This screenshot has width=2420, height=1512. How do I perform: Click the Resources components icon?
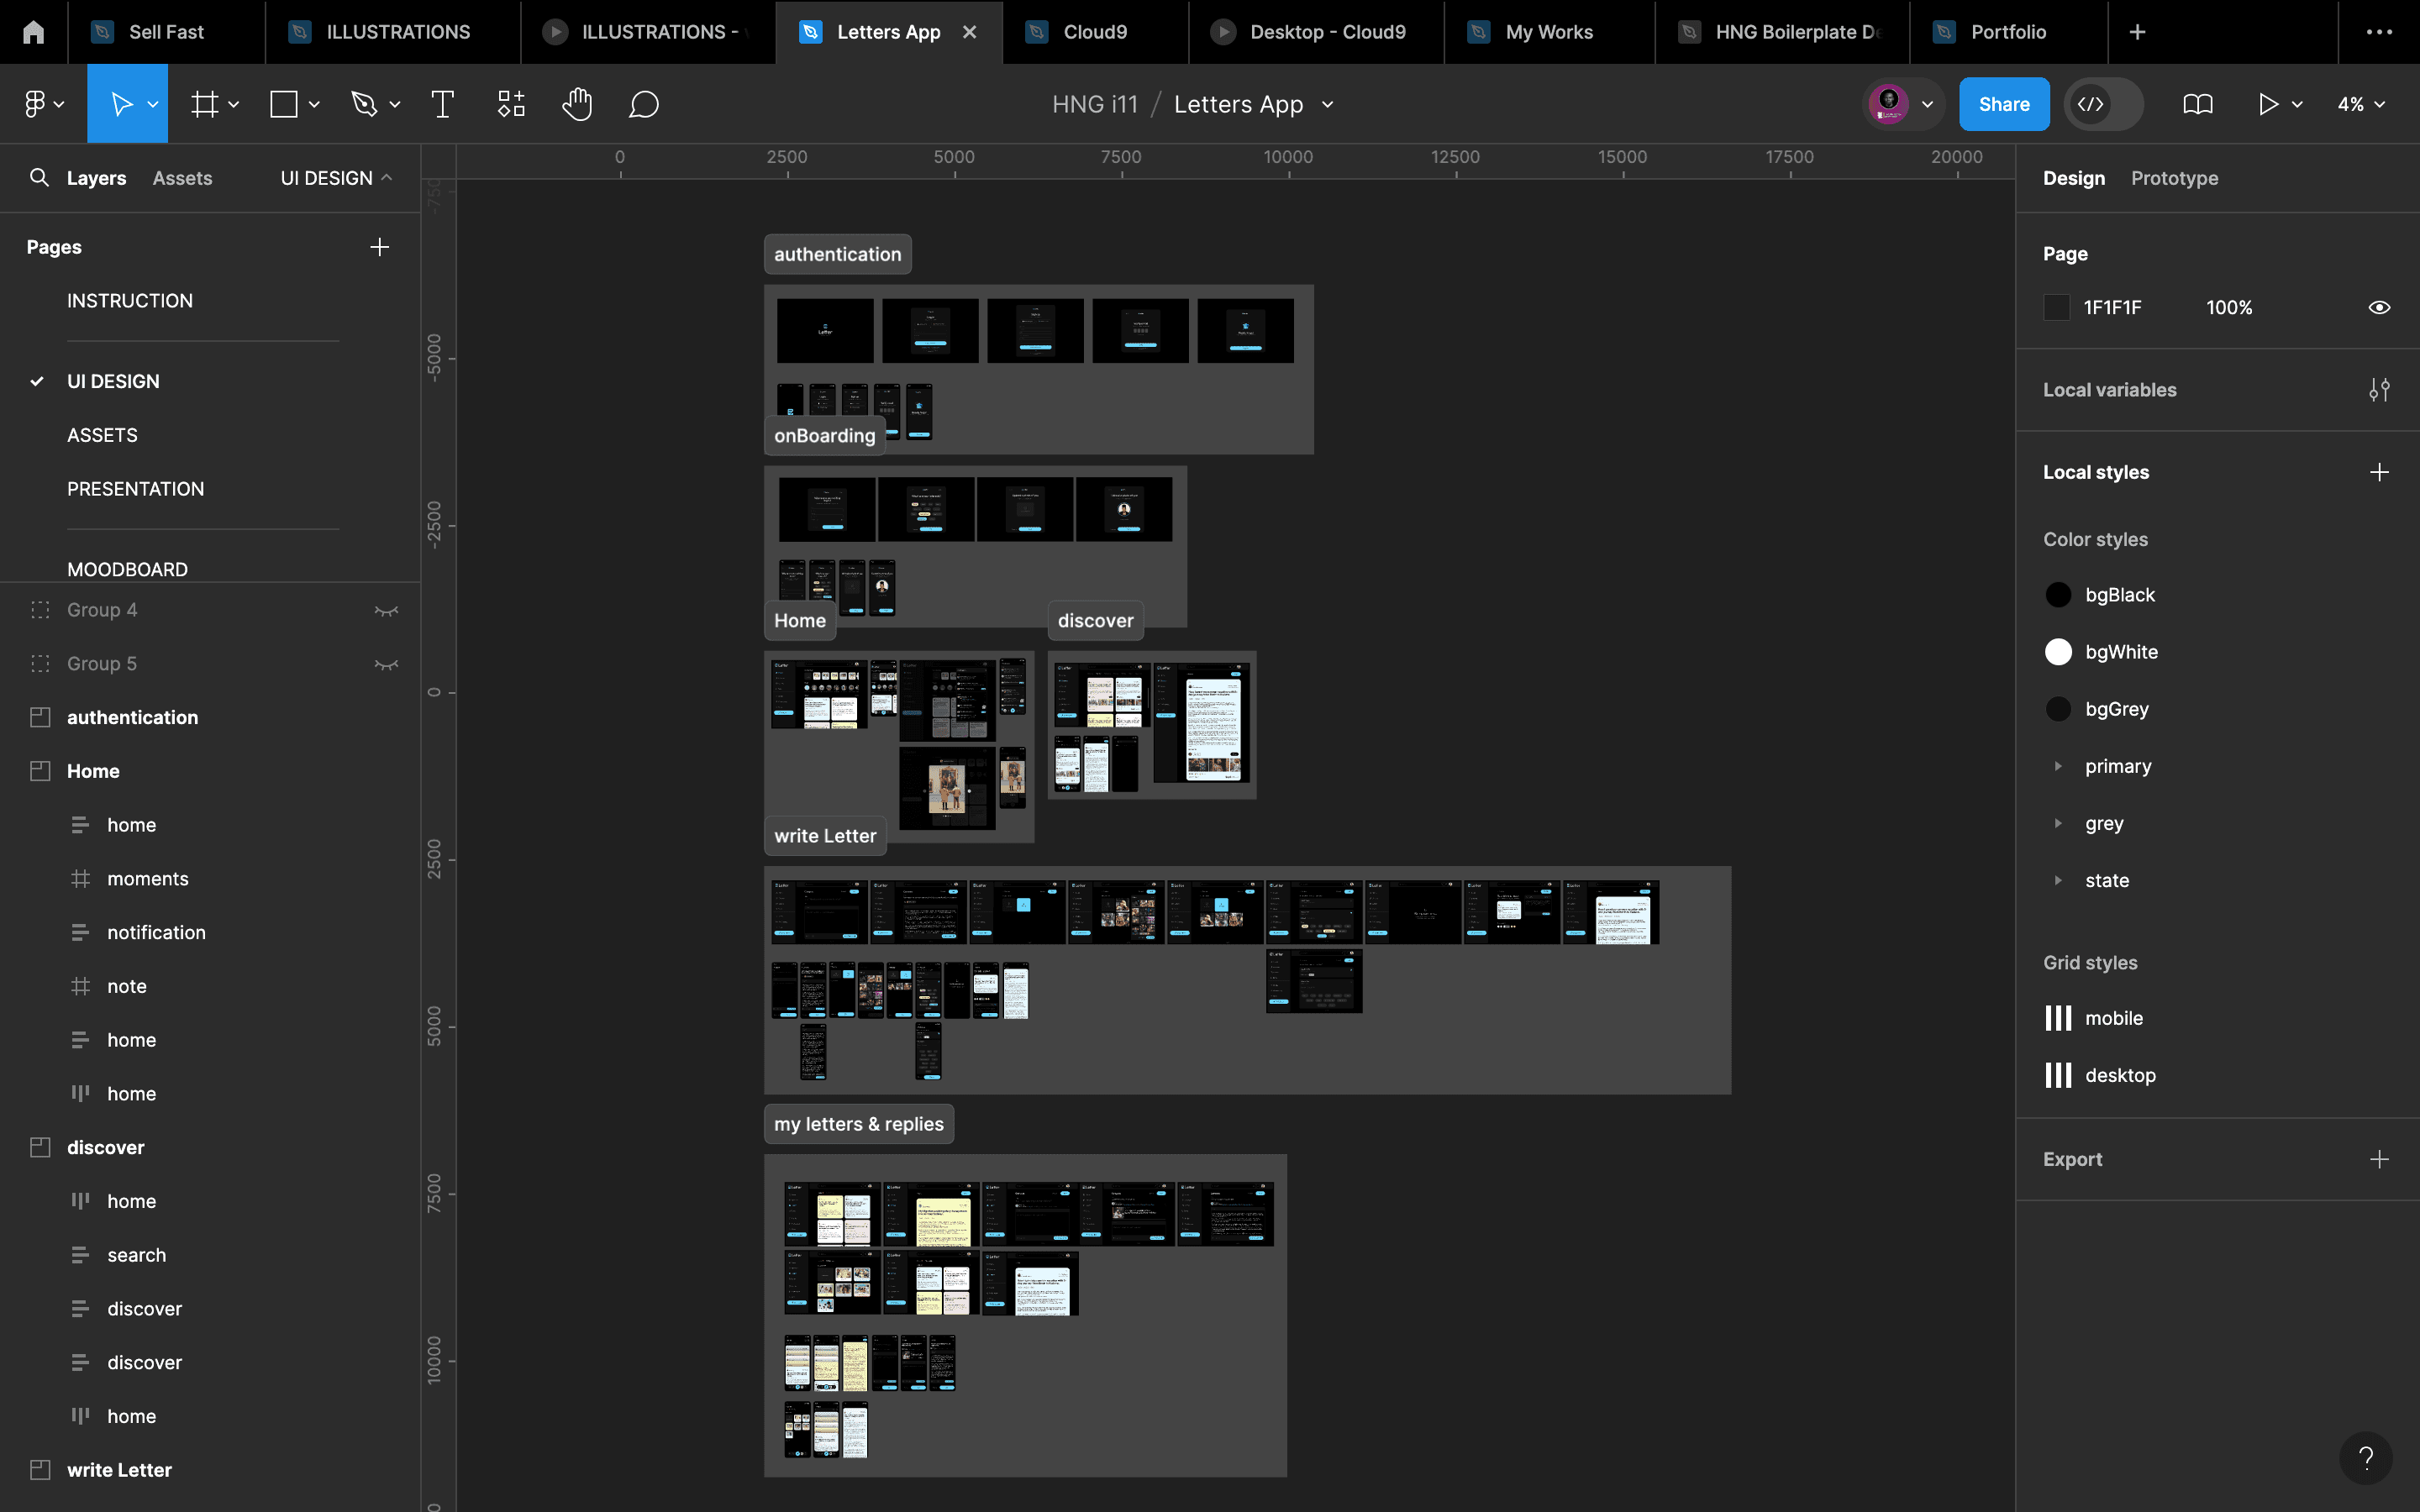(x=511, y=104)
